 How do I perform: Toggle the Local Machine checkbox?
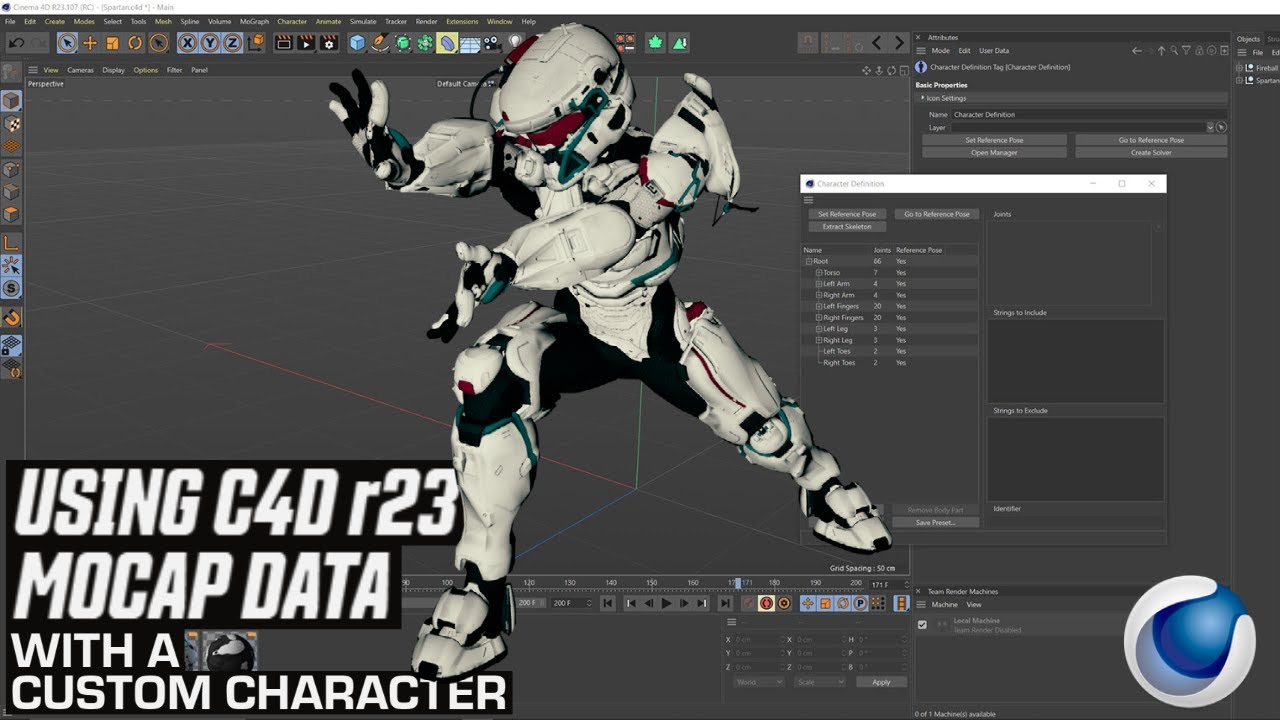point(922,625)
